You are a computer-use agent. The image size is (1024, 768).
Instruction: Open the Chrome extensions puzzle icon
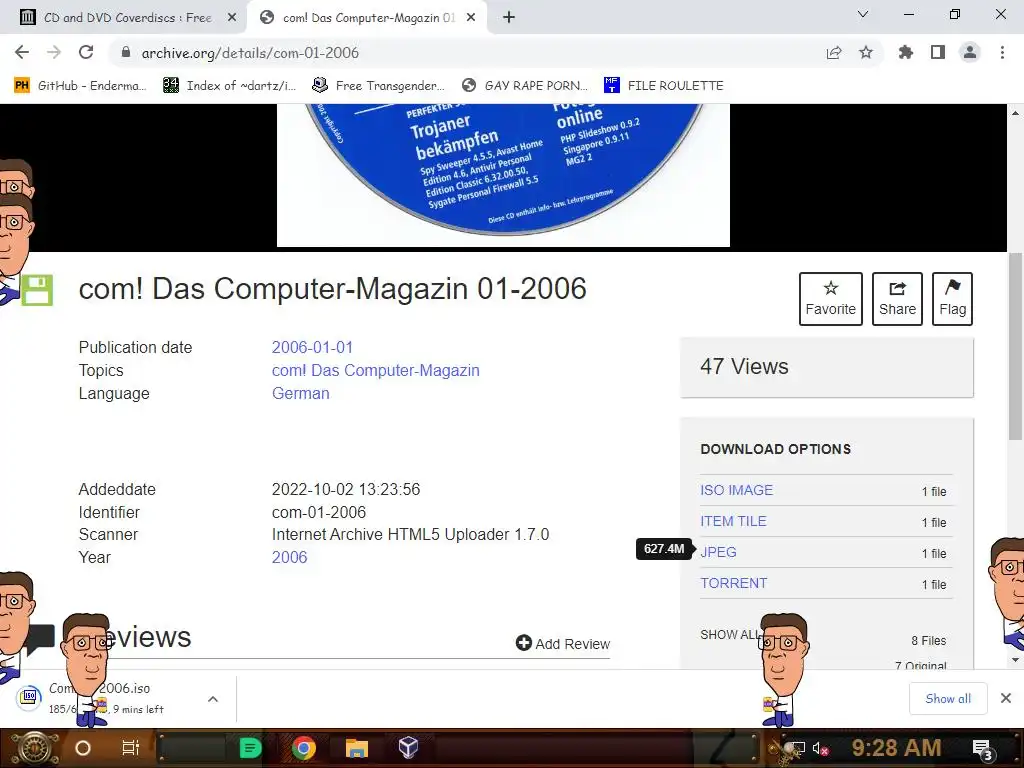coord(906,52)
